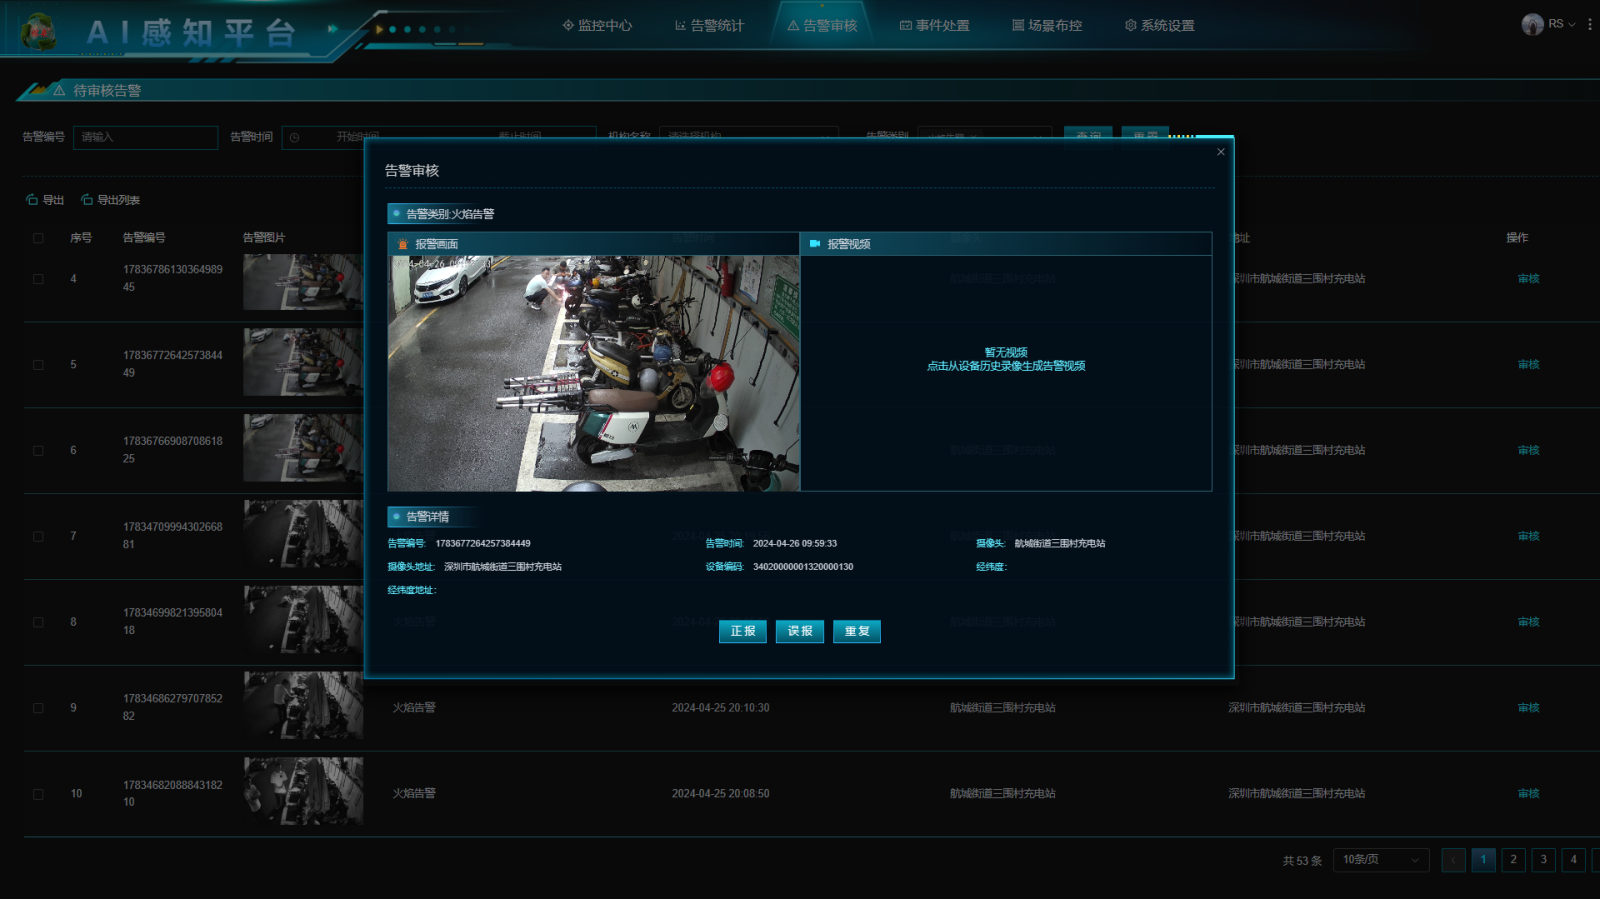The image size is (1600, 899).
Task: Click the 重复 button
Action: [x=857, y=631]
